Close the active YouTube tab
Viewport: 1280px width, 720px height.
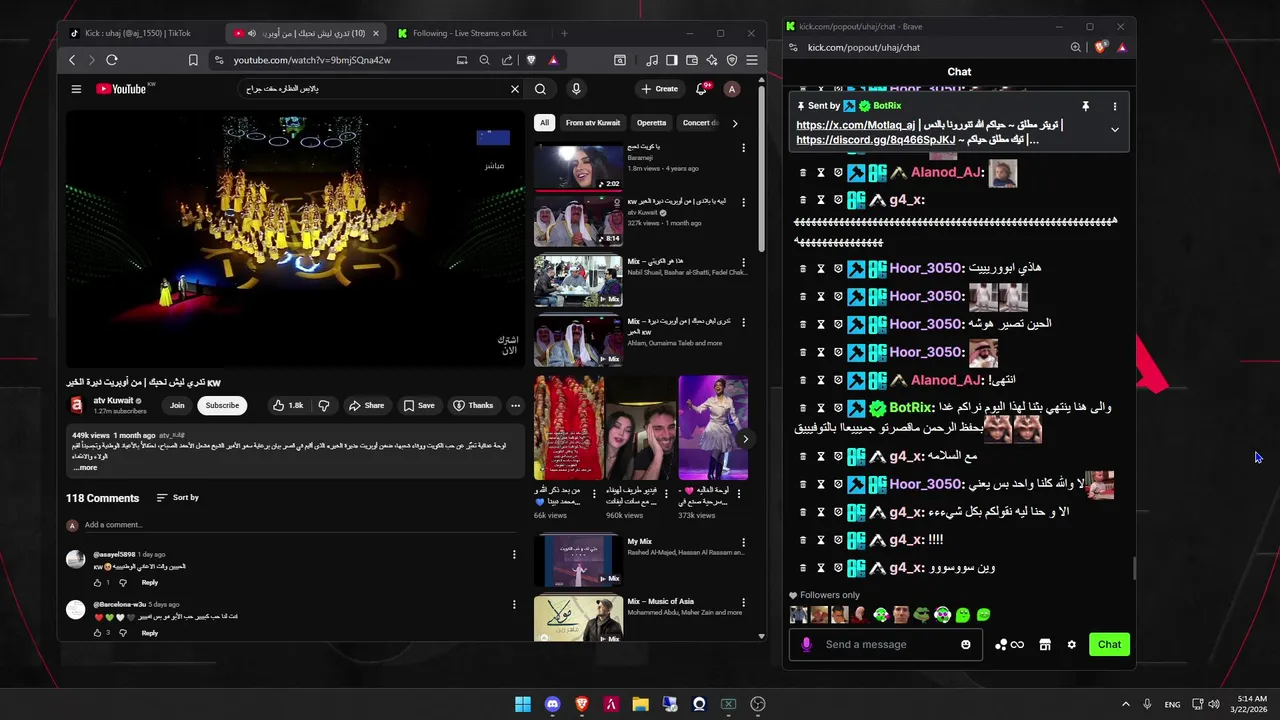tap(376, 33)
